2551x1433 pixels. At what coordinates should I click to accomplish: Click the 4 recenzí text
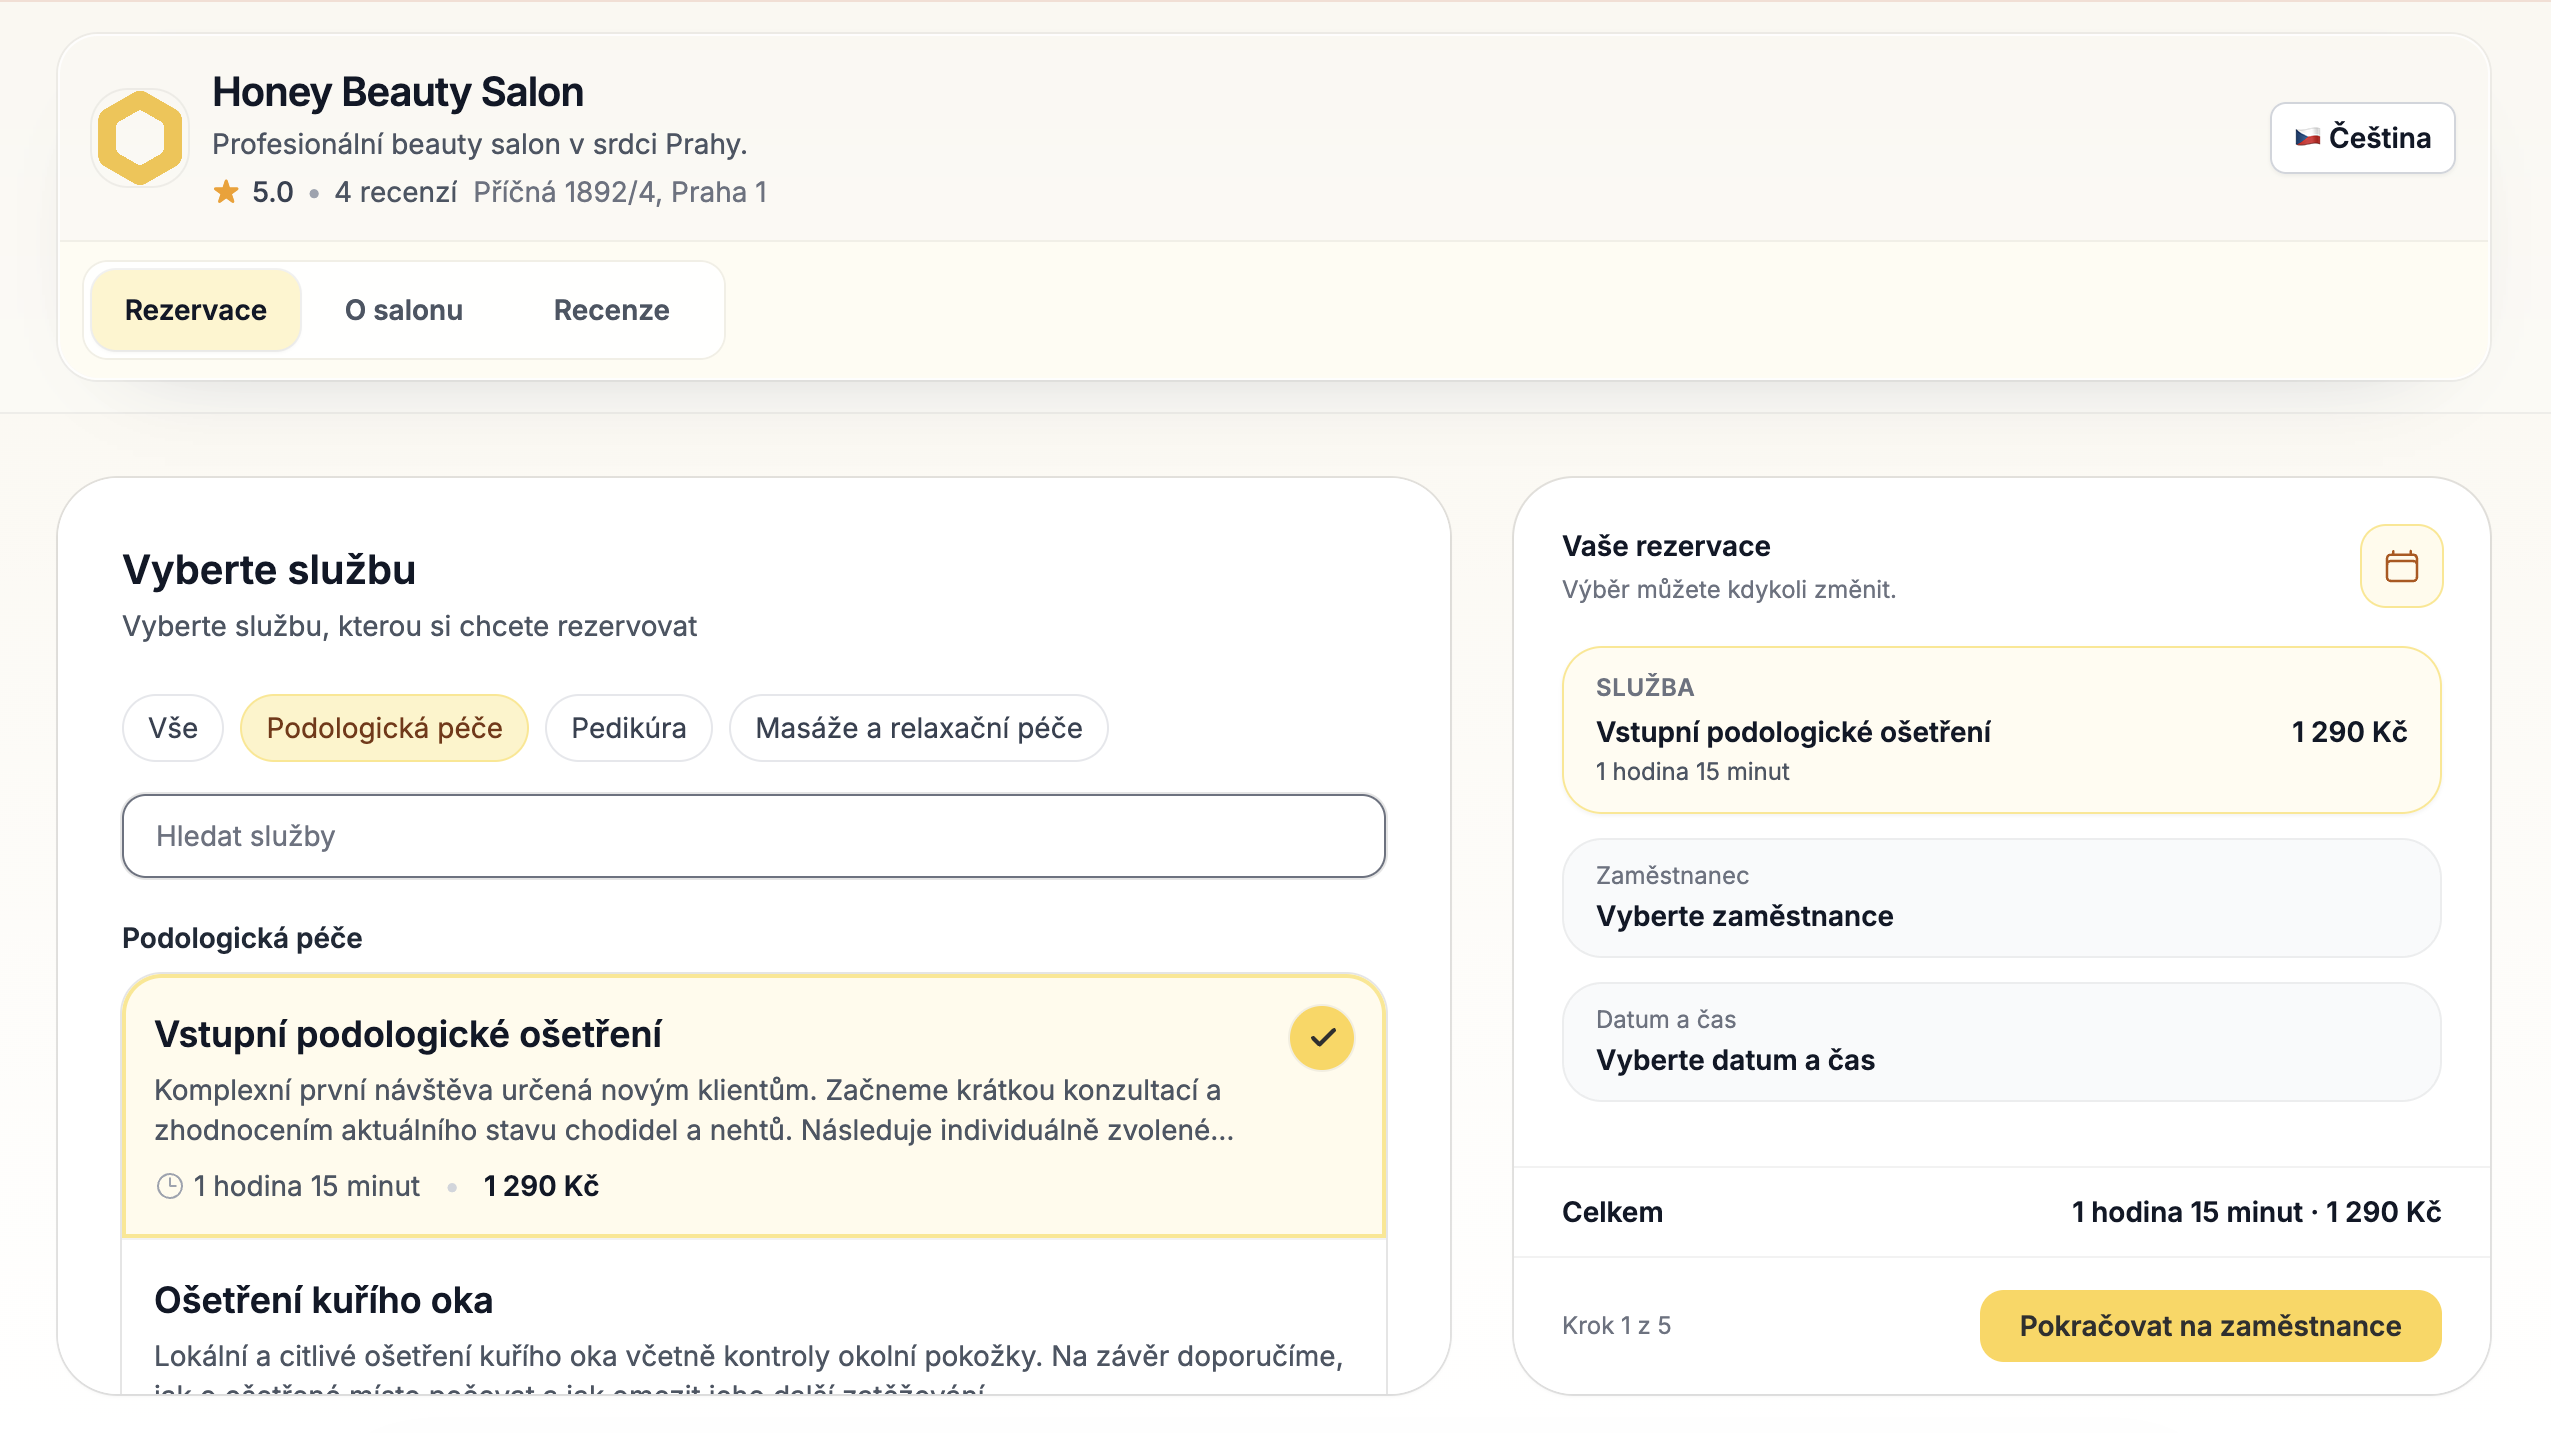(396, 192)
